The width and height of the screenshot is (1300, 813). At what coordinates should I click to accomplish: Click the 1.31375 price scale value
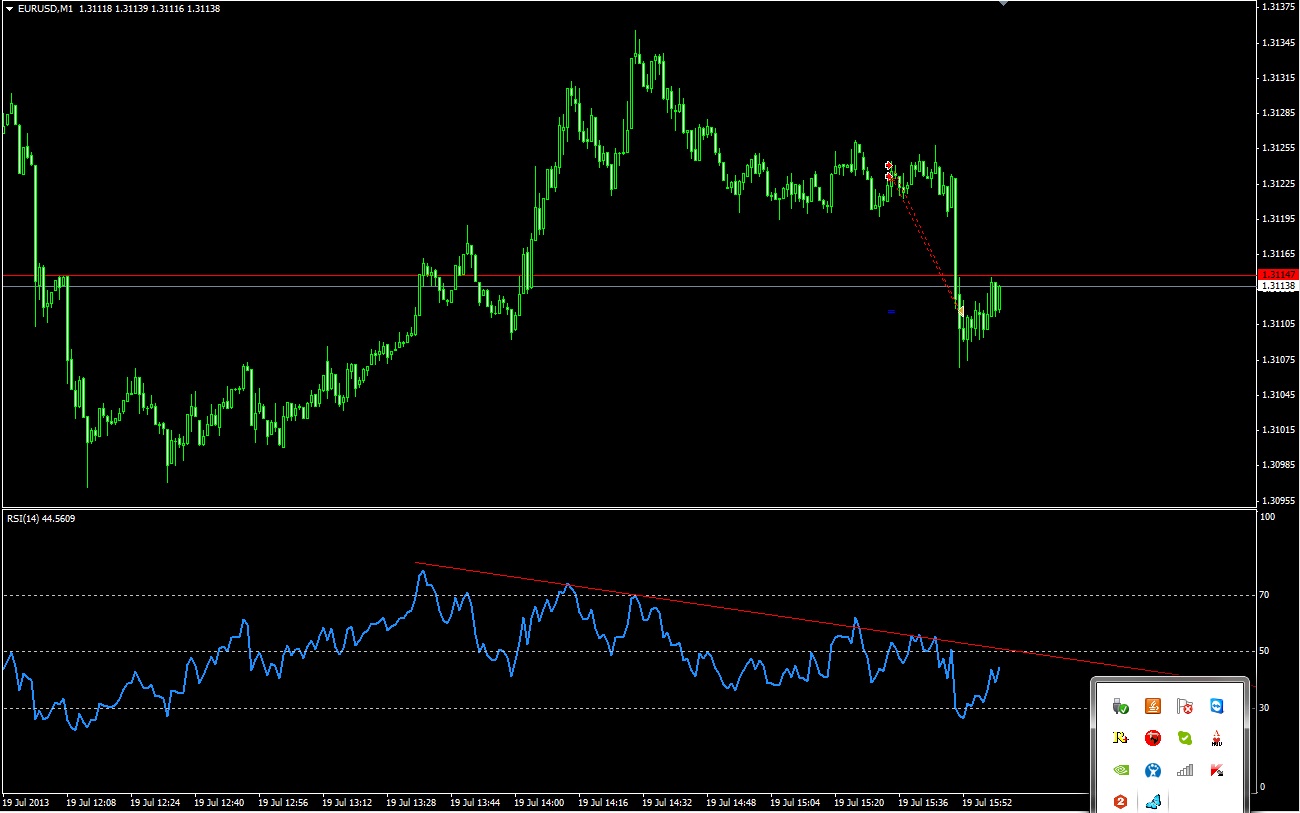click(1279, 7)
